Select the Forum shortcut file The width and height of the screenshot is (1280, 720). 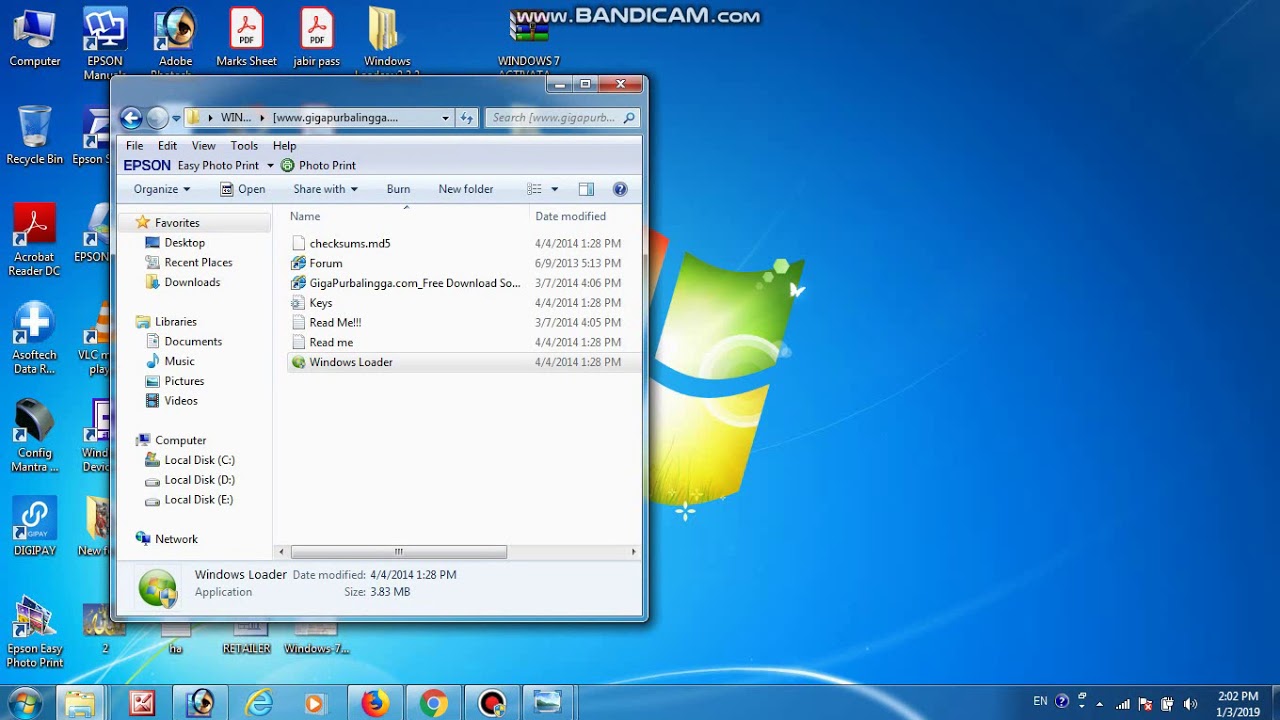pyautogui.click(x=326, y=263)
